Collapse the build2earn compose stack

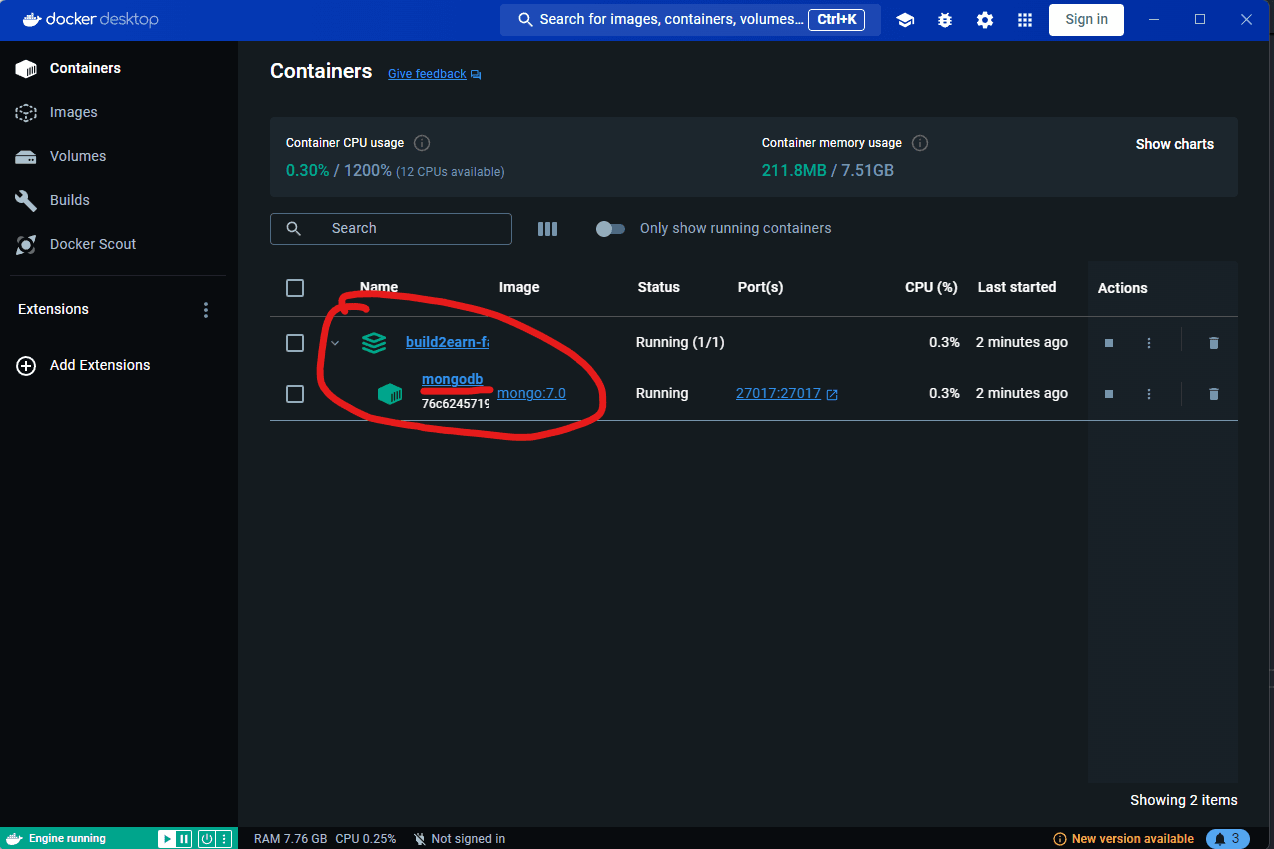point(335,342)
